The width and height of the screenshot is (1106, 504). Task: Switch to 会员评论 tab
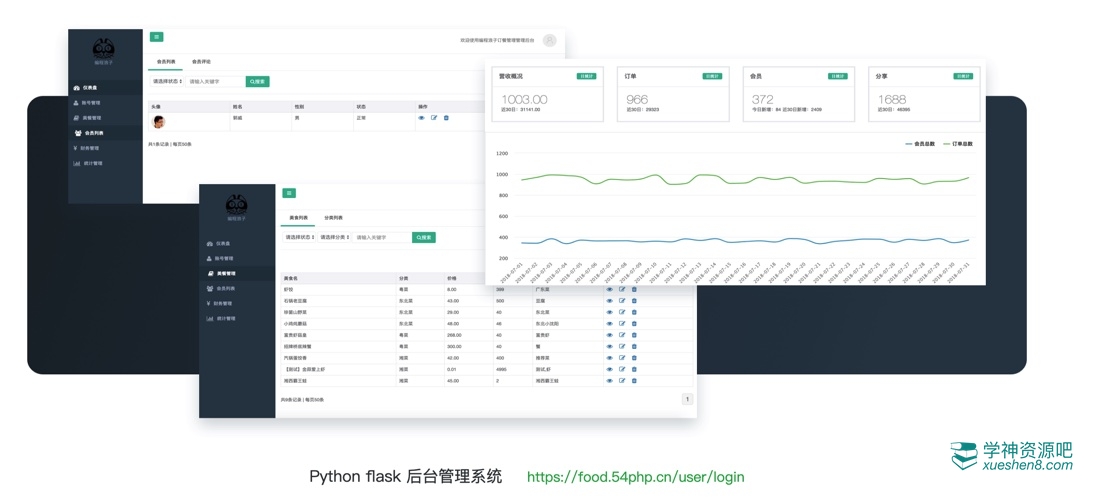coord(201,62)
